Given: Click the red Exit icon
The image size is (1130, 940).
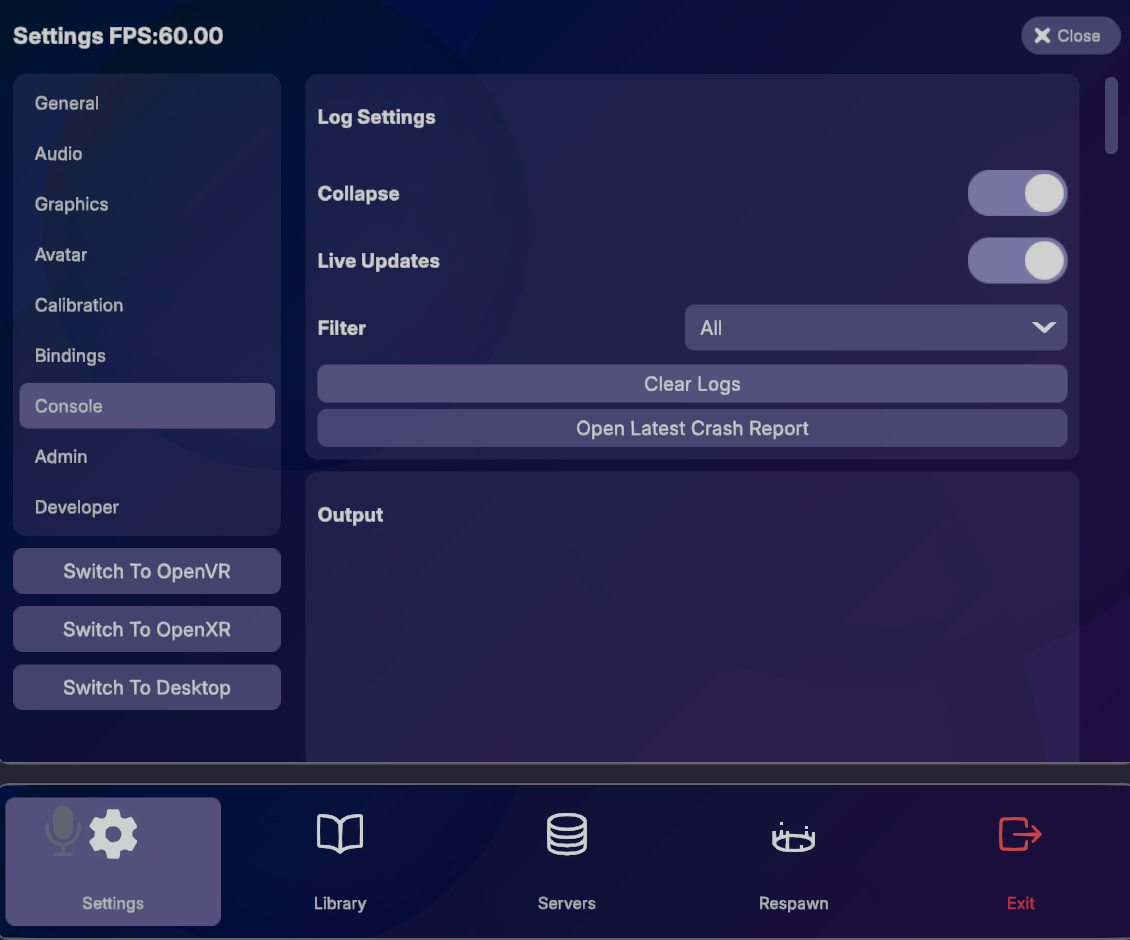Looking at the screenshot, I should (1019, 834).
